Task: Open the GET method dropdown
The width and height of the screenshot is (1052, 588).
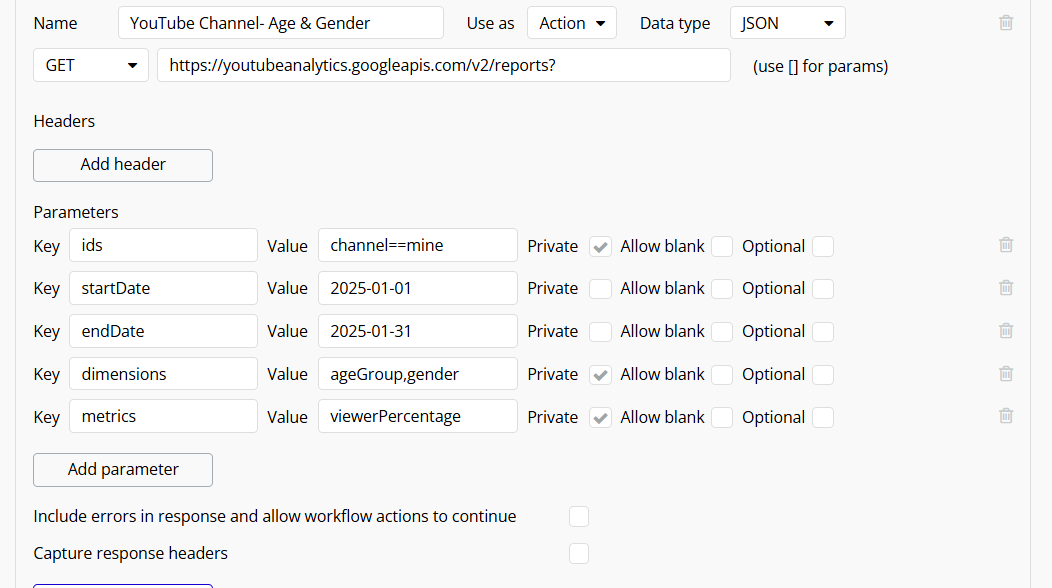Action: pos(91,65)
